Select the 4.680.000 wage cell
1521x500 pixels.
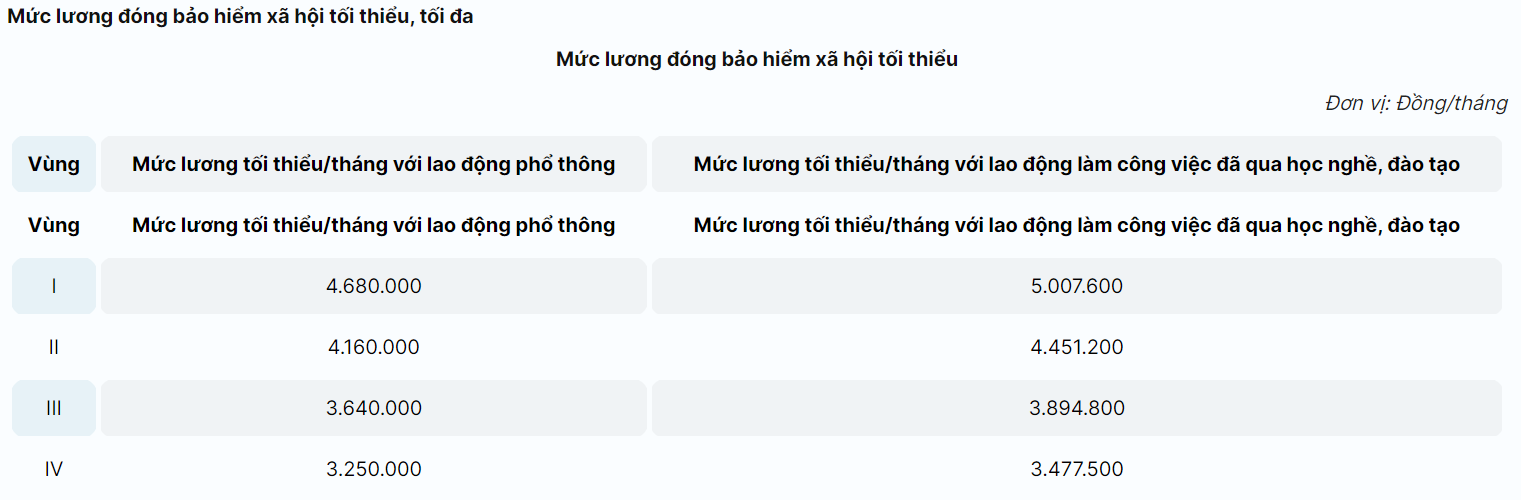pos(373,286)
